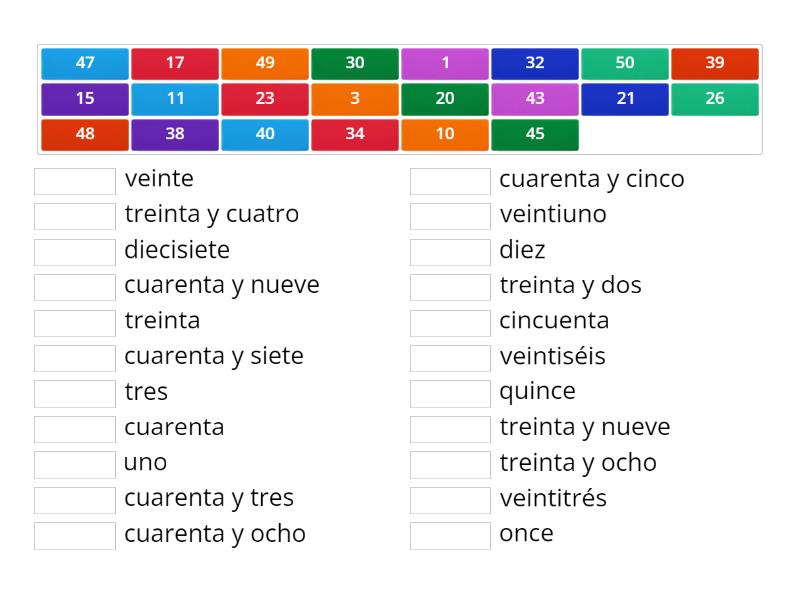Select the label veintiséis
Image resolution: width=800 pixels, height=600 pixels.
tap(552, 357)
